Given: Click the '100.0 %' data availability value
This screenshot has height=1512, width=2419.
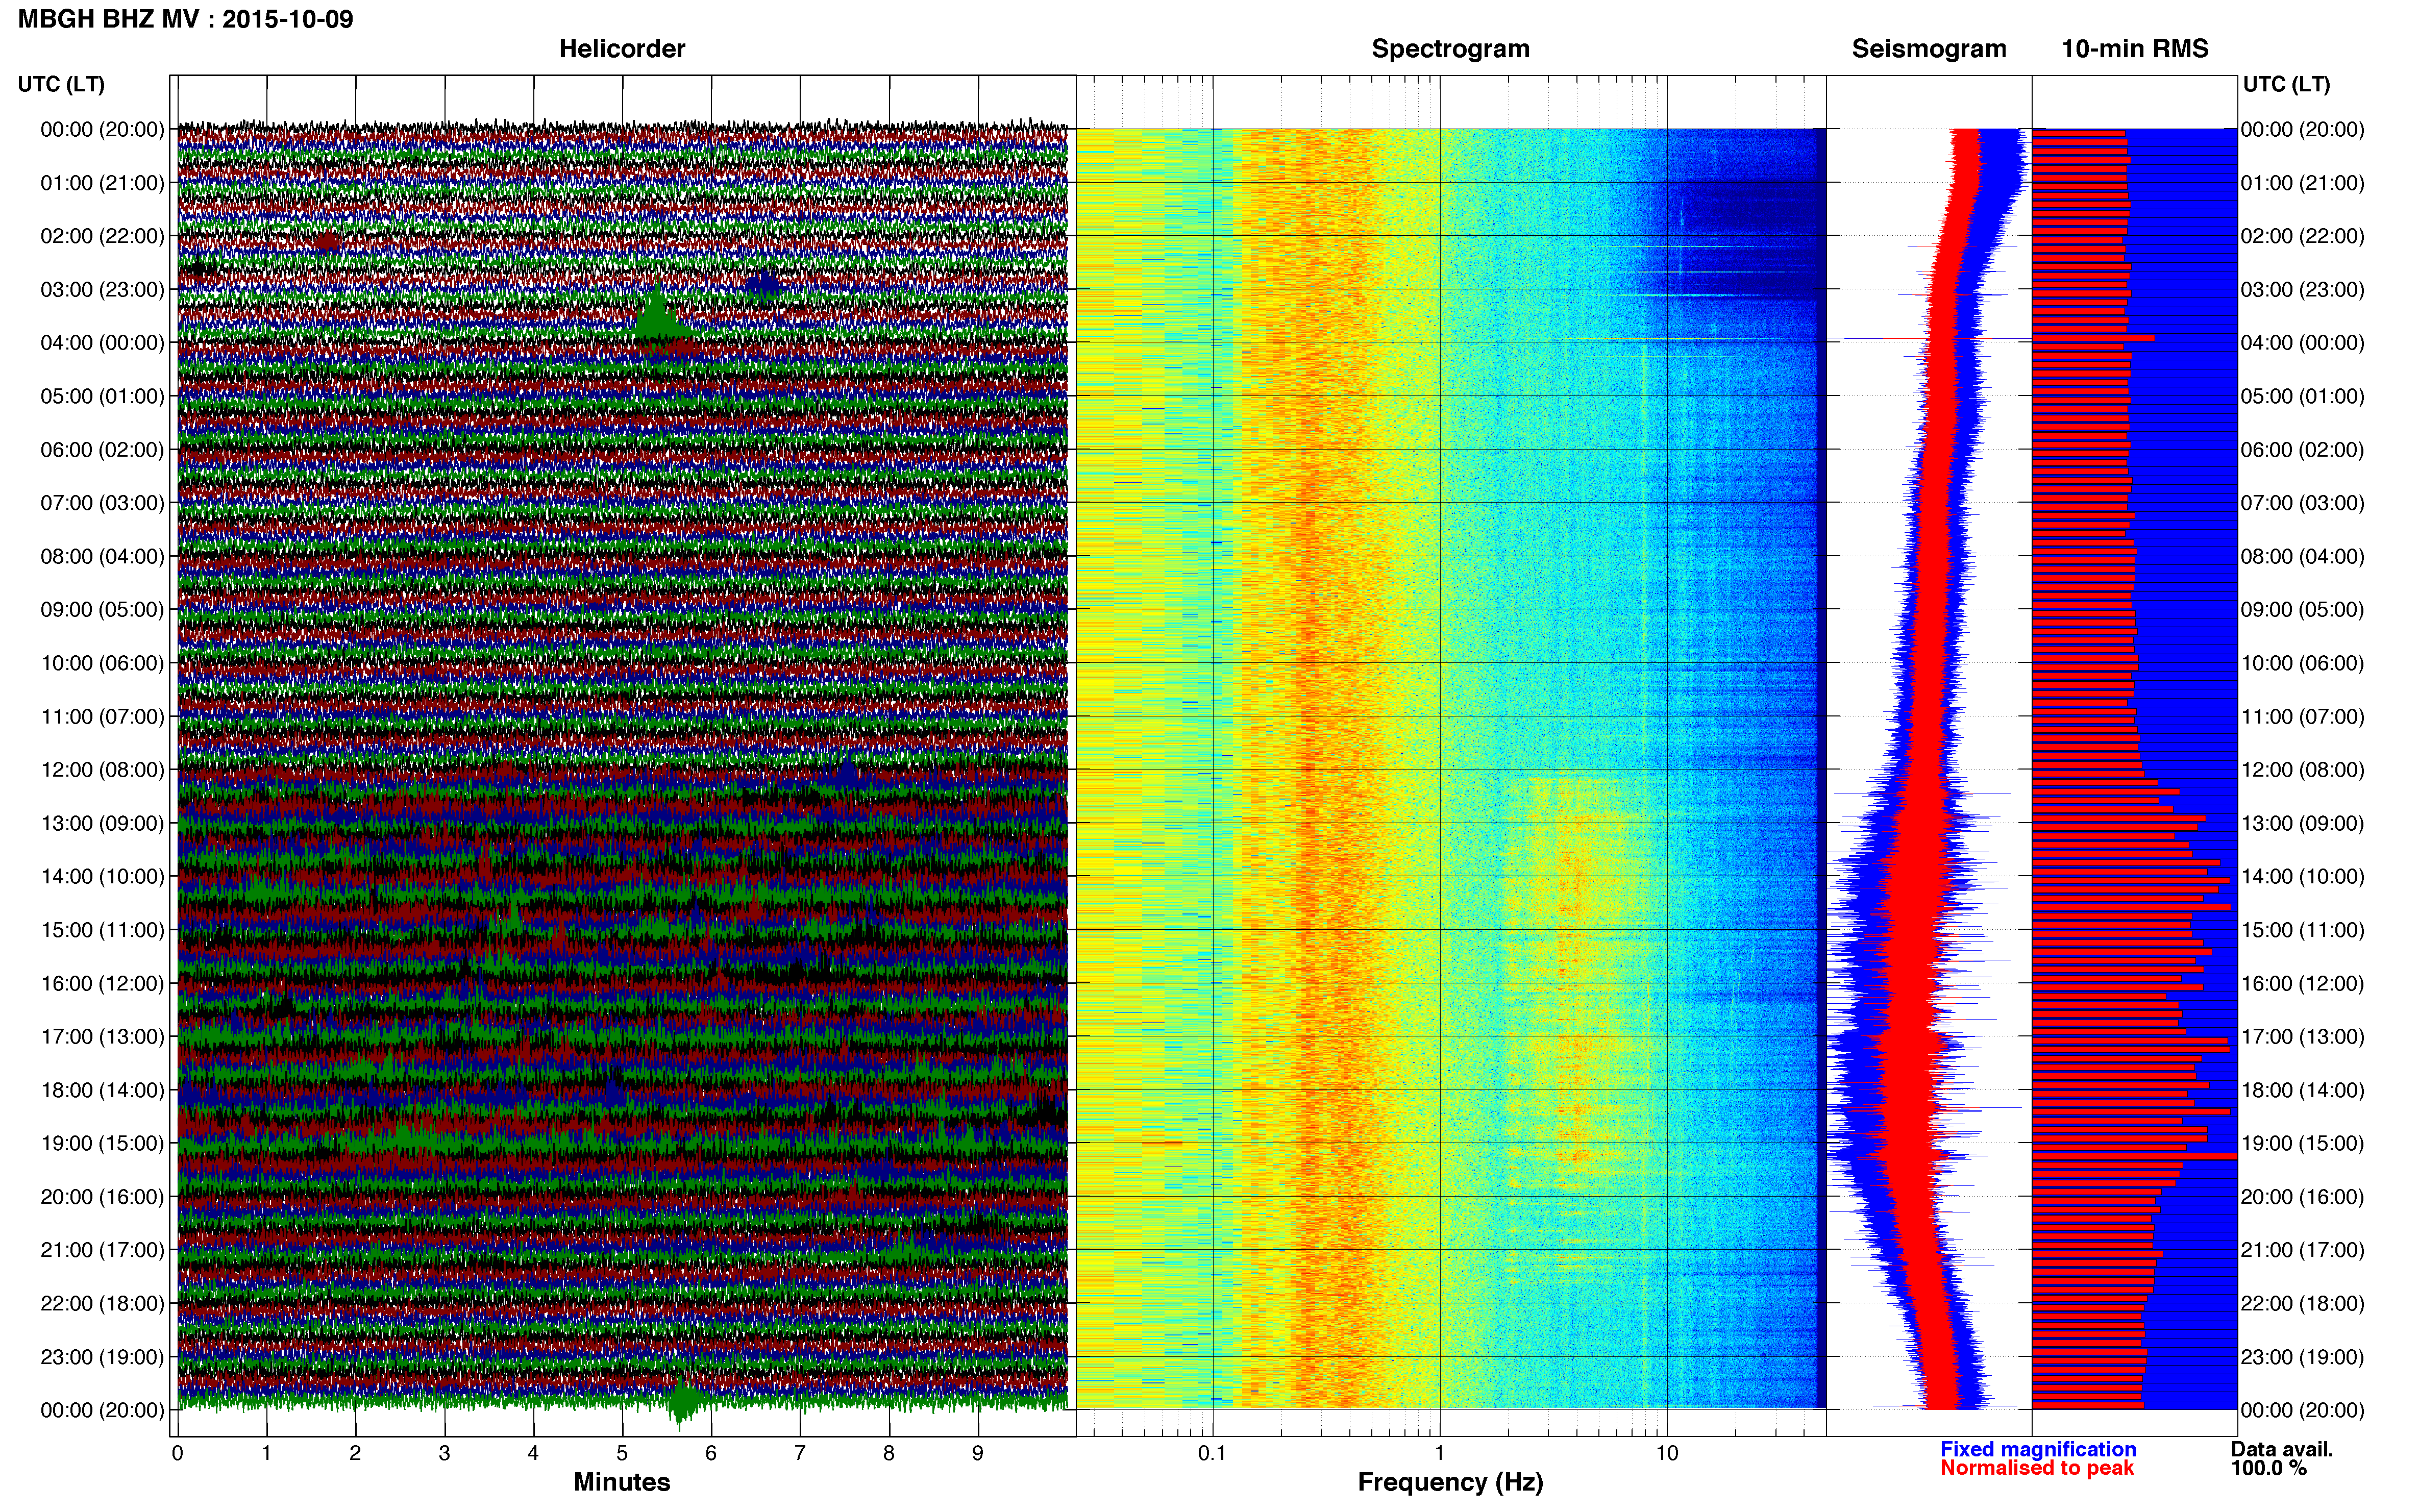Looking at the screenshot, I should click(x=2268, y=1468).
